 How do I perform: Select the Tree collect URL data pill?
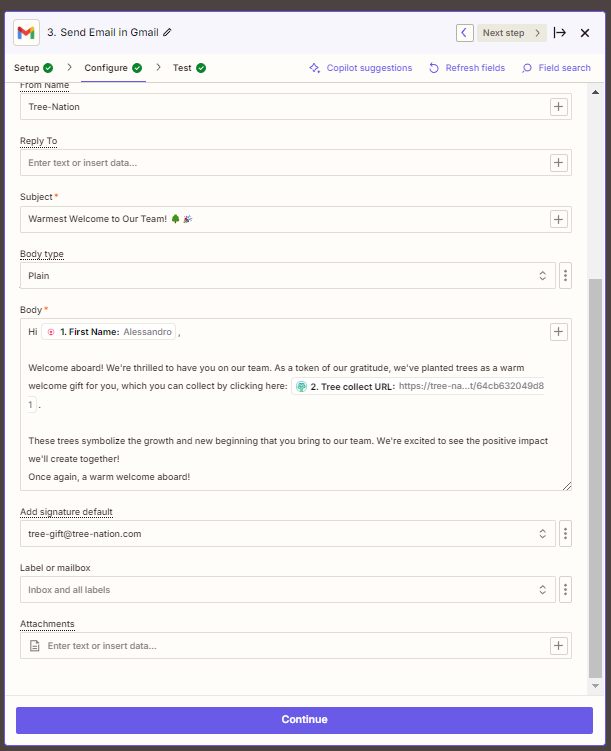(x=418, y=387)
